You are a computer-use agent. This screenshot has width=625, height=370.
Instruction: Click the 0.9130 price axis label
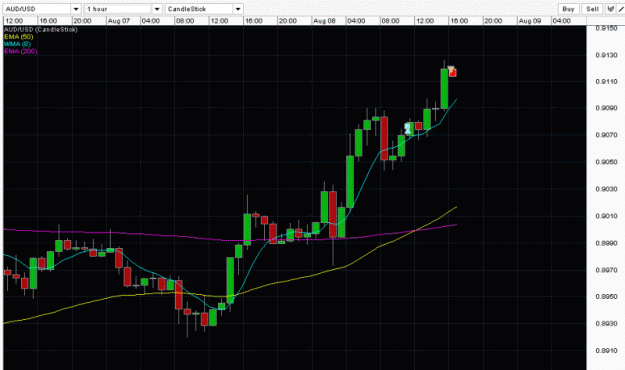pos(606,55)
